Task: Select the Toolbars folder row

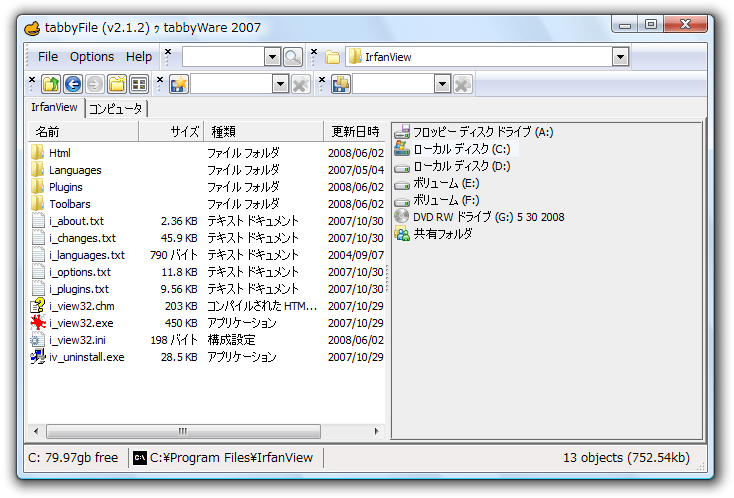Action: pos(207,204)
